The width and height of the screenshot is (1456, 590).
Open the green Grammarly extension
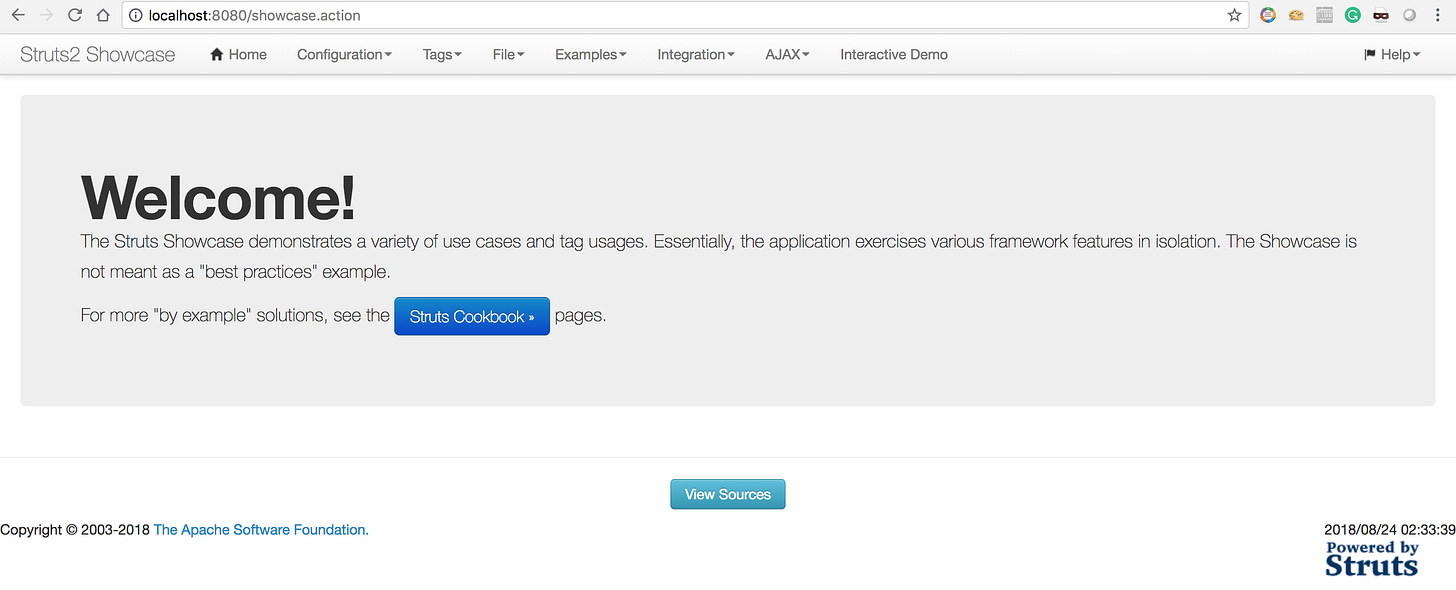pyautogui.click(x=1353, y=15)
